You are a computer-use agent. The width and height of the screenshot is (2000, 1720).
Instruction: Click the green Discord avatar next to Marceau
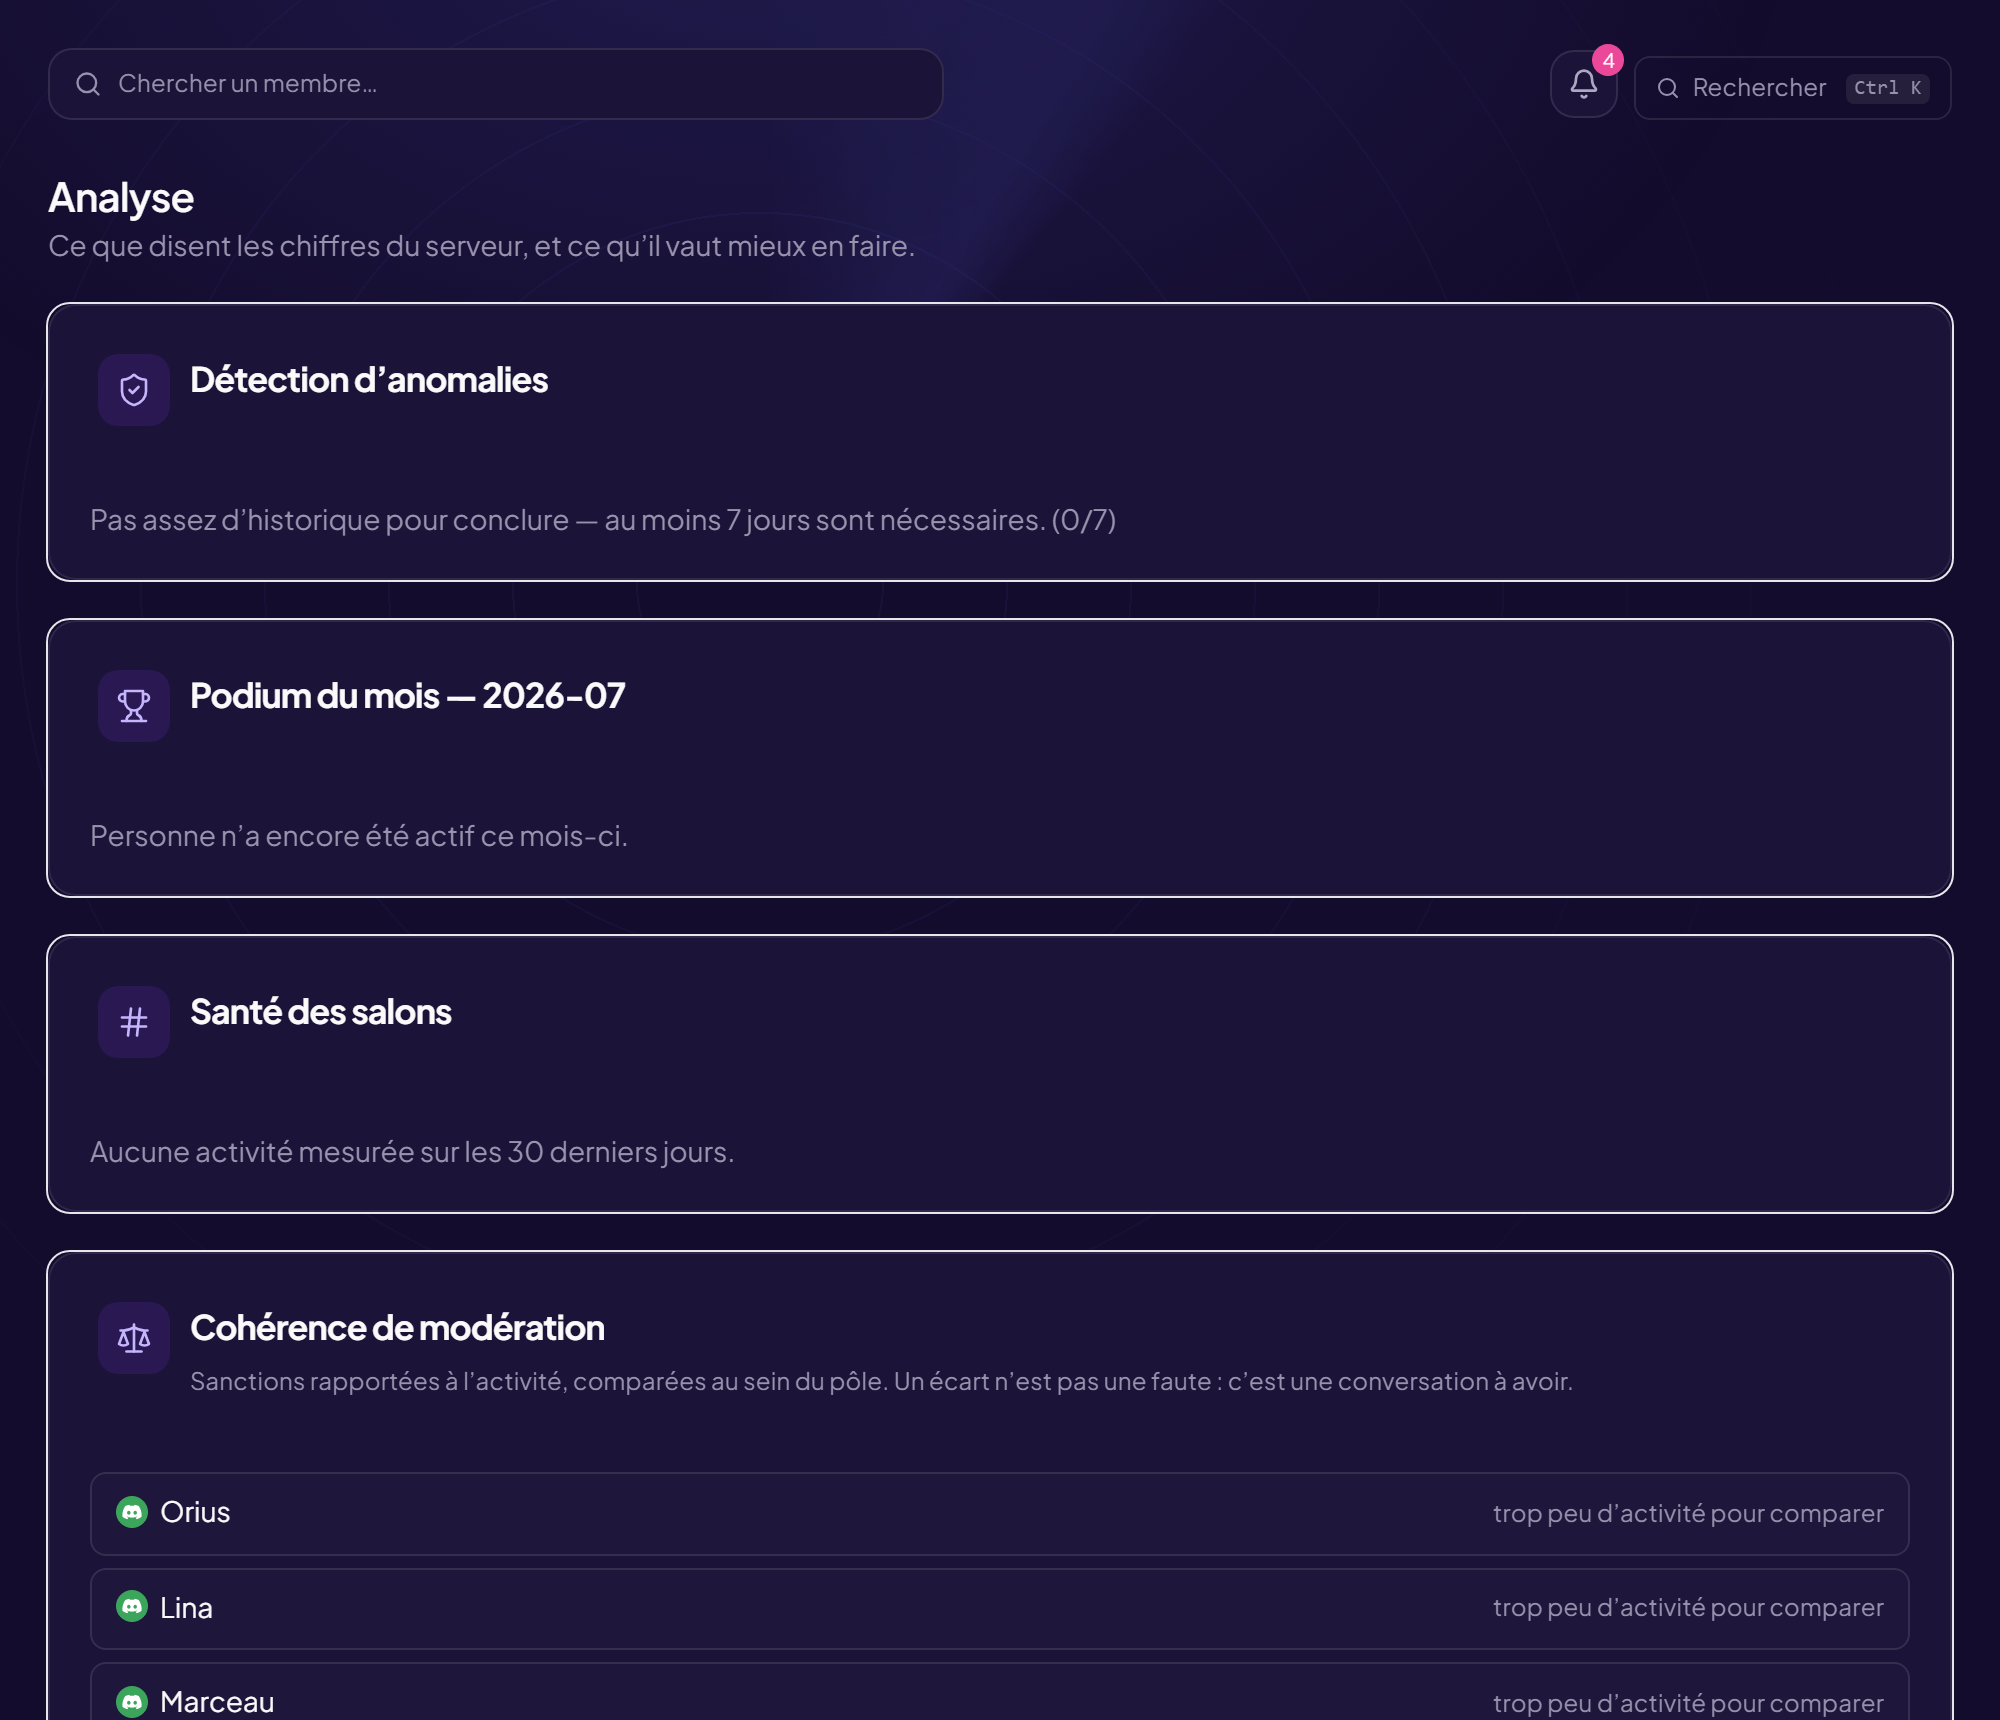pos(132,1702)
